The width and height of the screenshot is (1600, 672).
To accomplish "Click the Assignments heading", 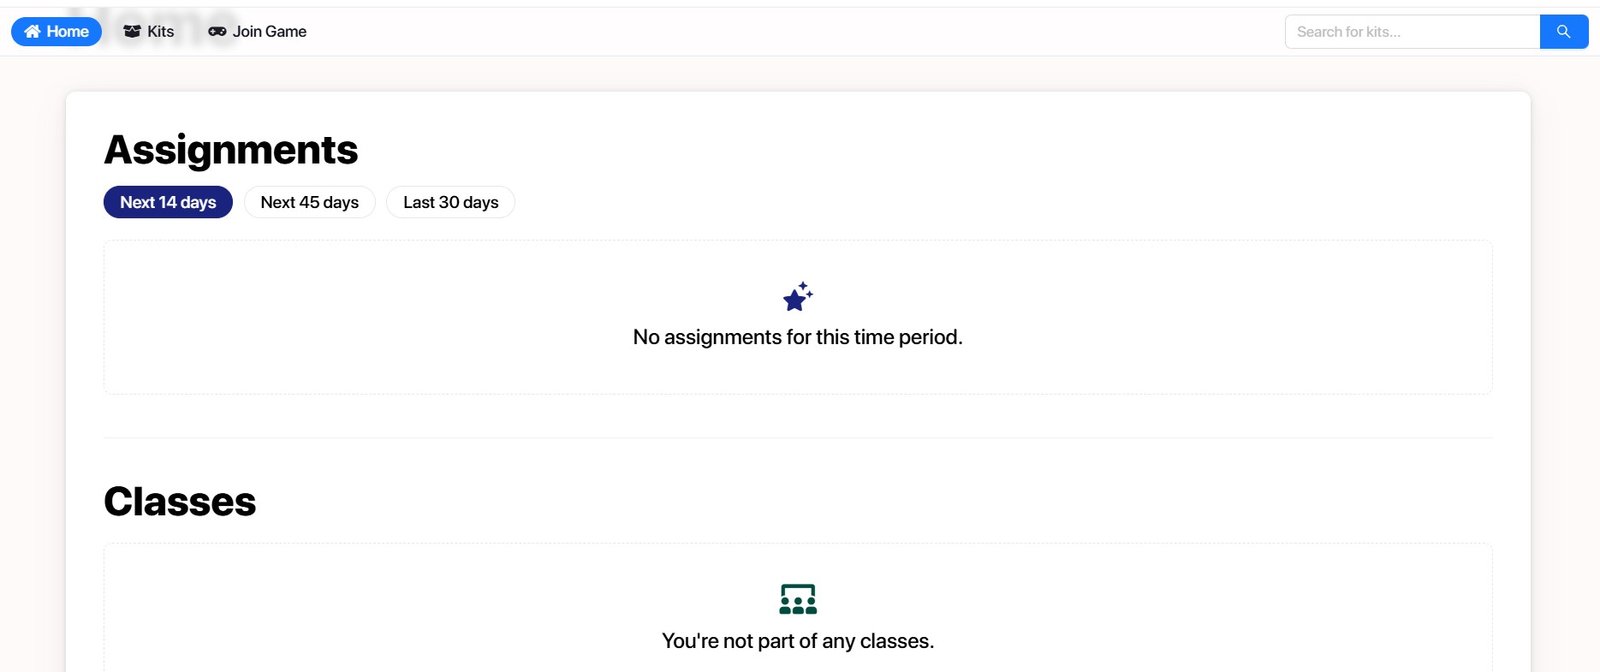I will pos(231,150).
